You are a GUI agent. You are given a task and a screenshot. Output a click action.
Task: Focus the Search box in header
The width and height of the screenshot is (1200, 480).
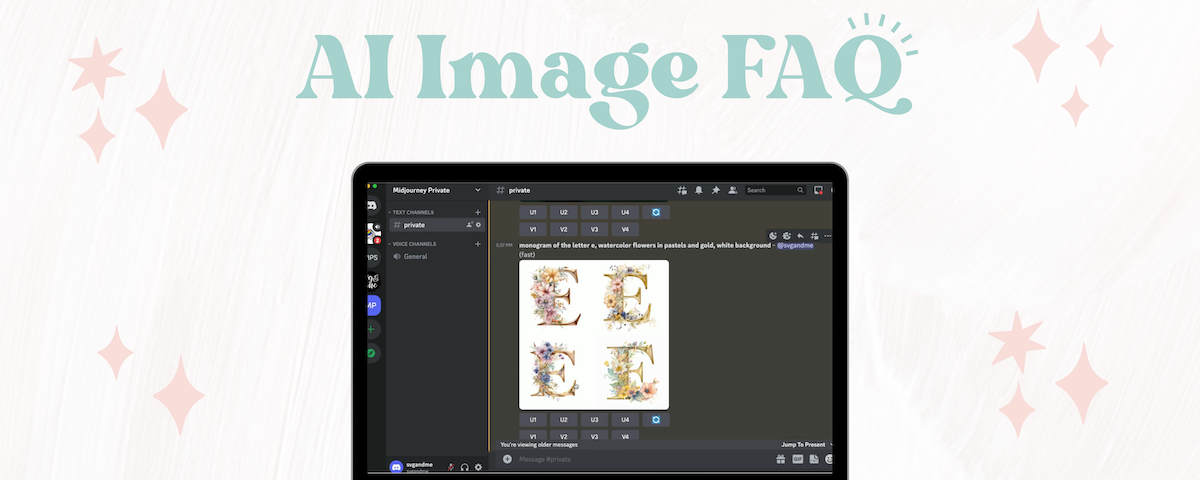pyautogui.click(x=775, y=189)
